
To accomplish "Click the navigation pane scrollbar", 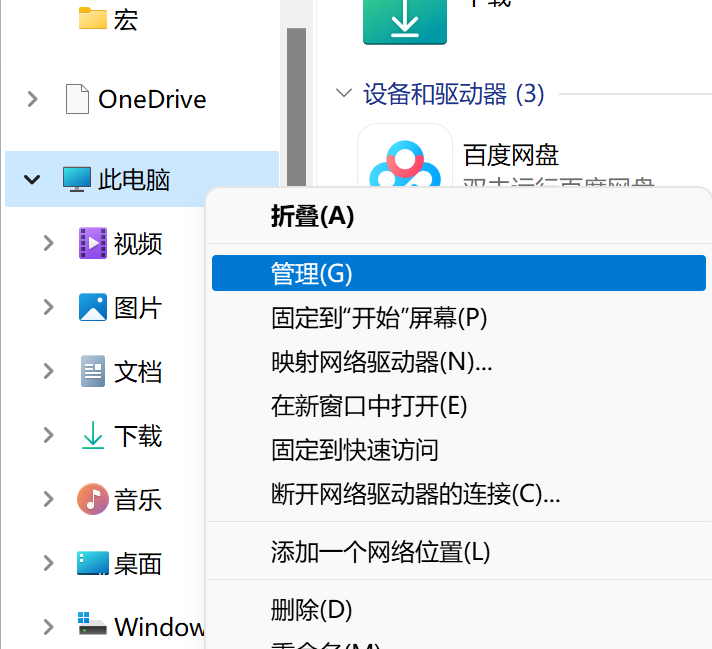I will click(x=296, y=100).
